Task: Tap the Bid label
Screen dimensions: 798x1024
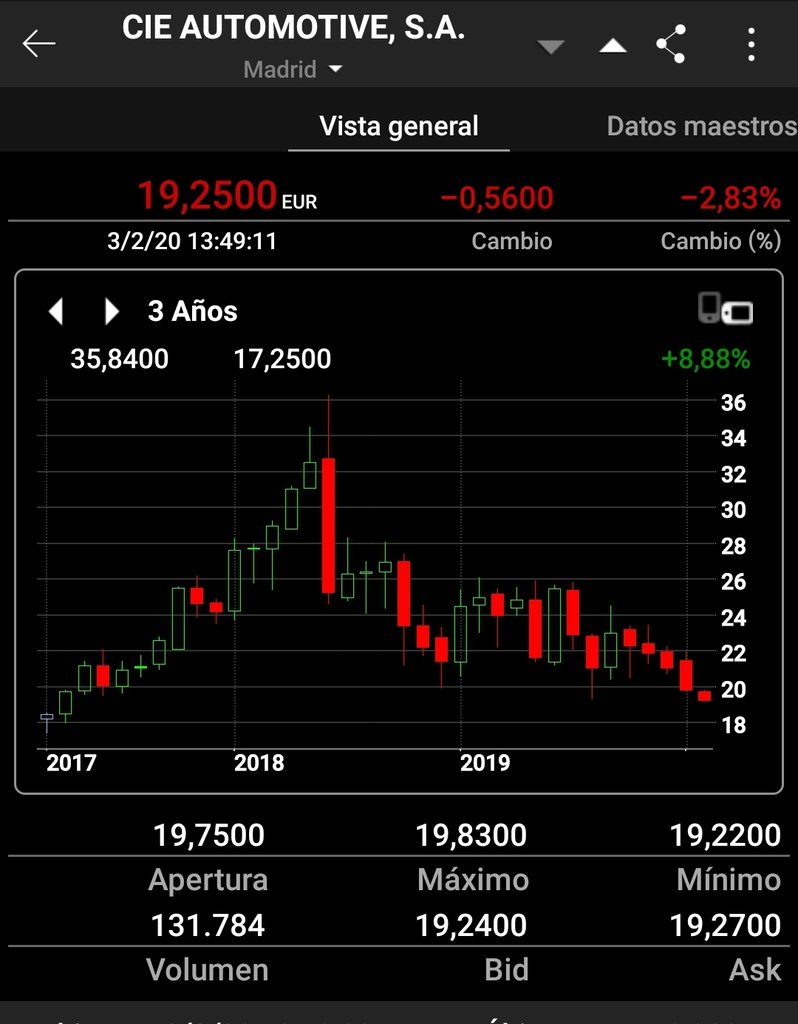Action: [506, 969]
